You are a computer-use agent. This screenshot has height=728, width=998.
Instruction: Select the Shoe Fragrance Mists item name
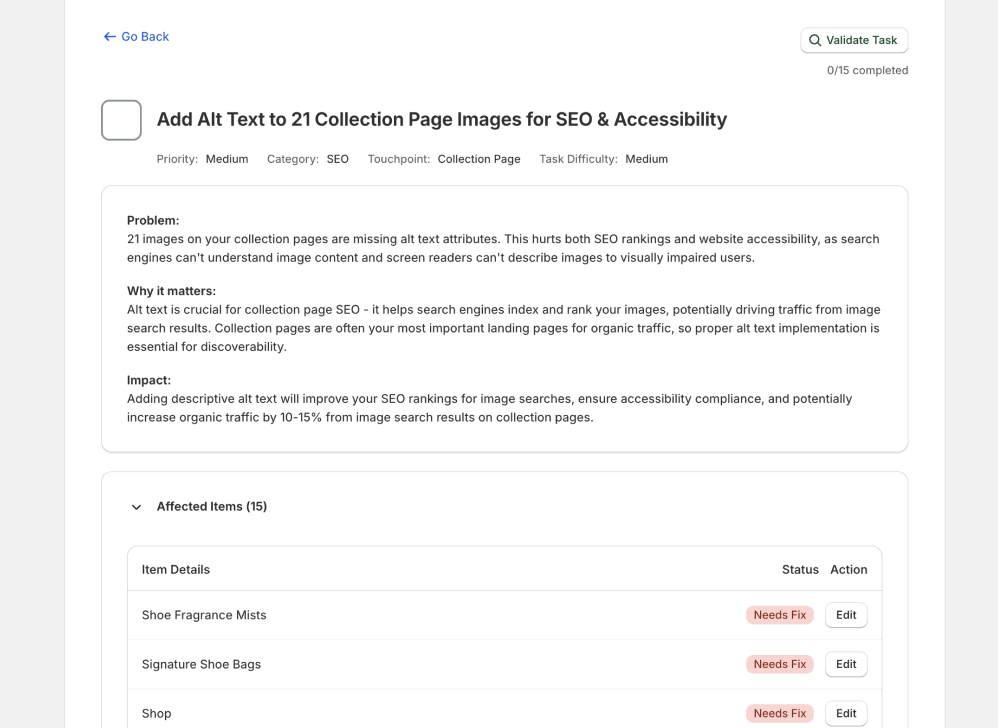[x=204, y=615]
